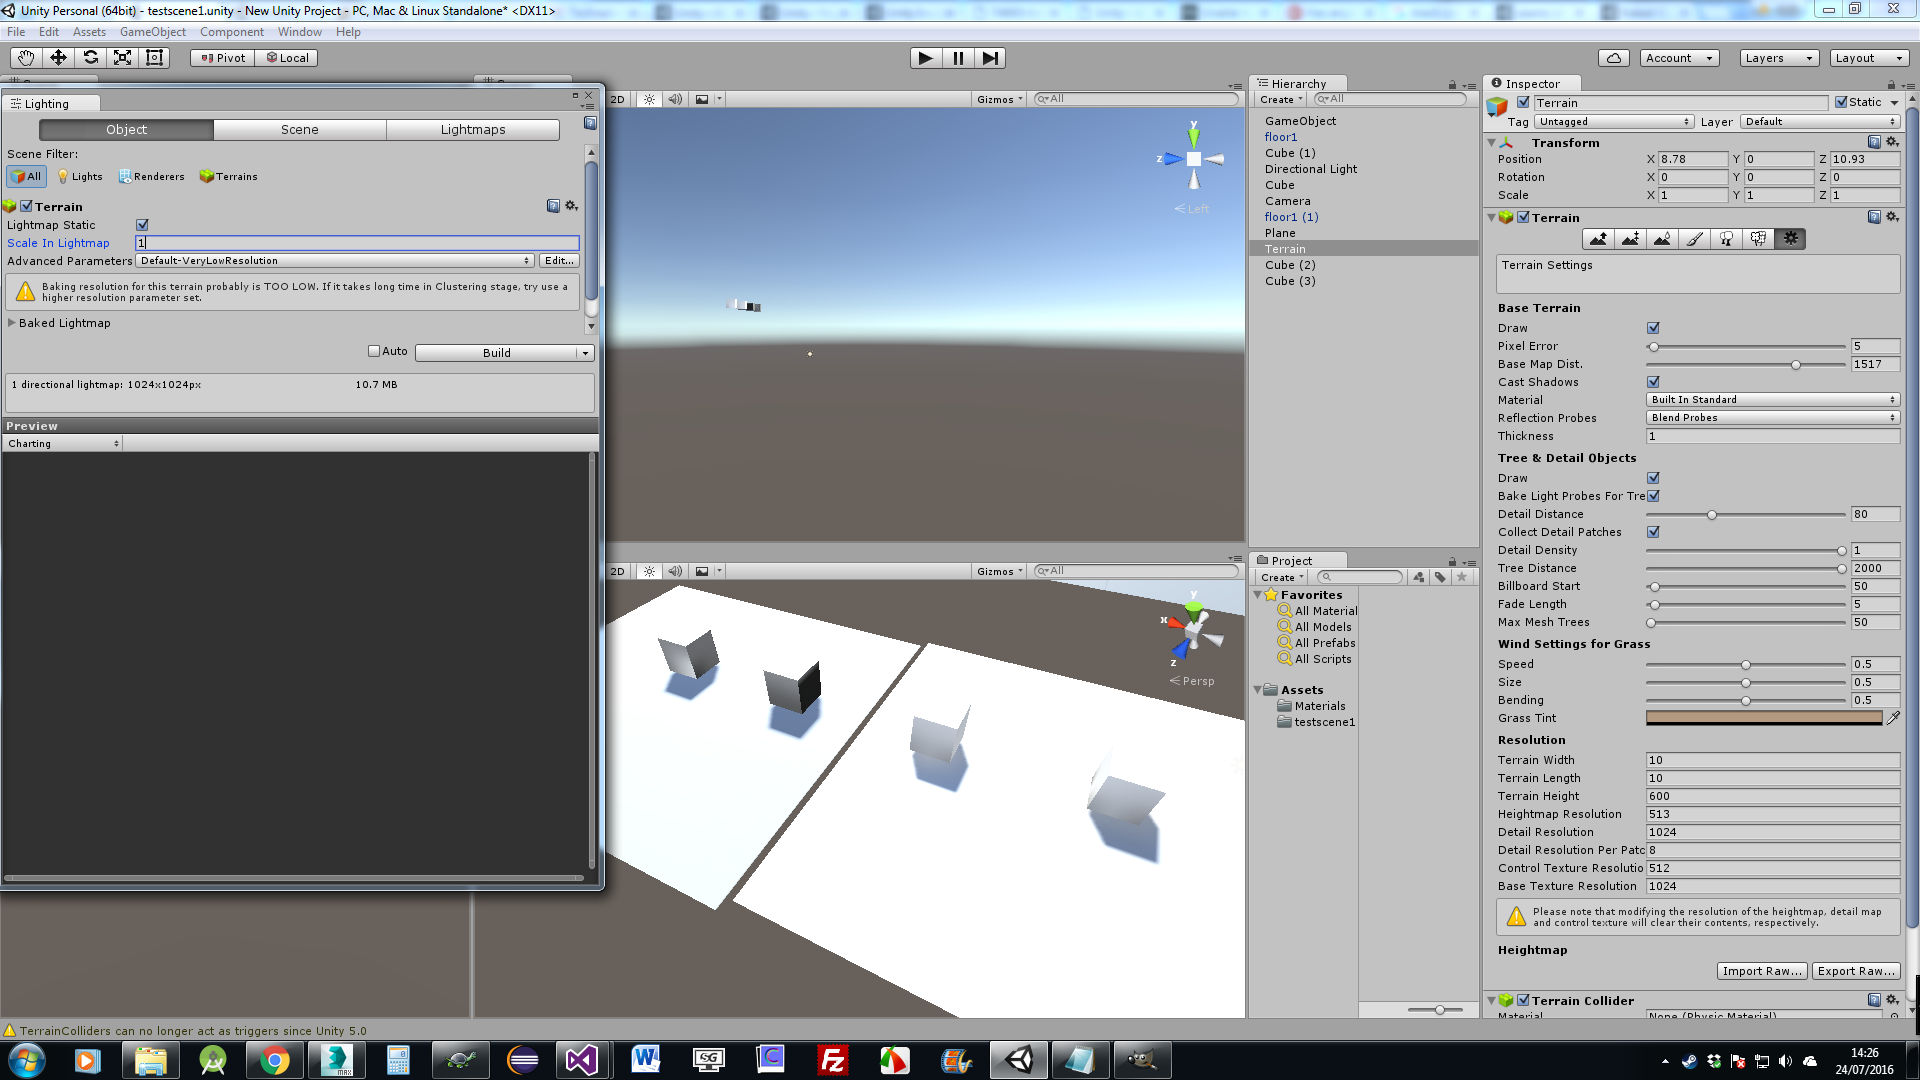Open Word from the Windows taskbar
This screenshot has height=1080, width=1920.
pyautogui.click(x=646, y=1060)
